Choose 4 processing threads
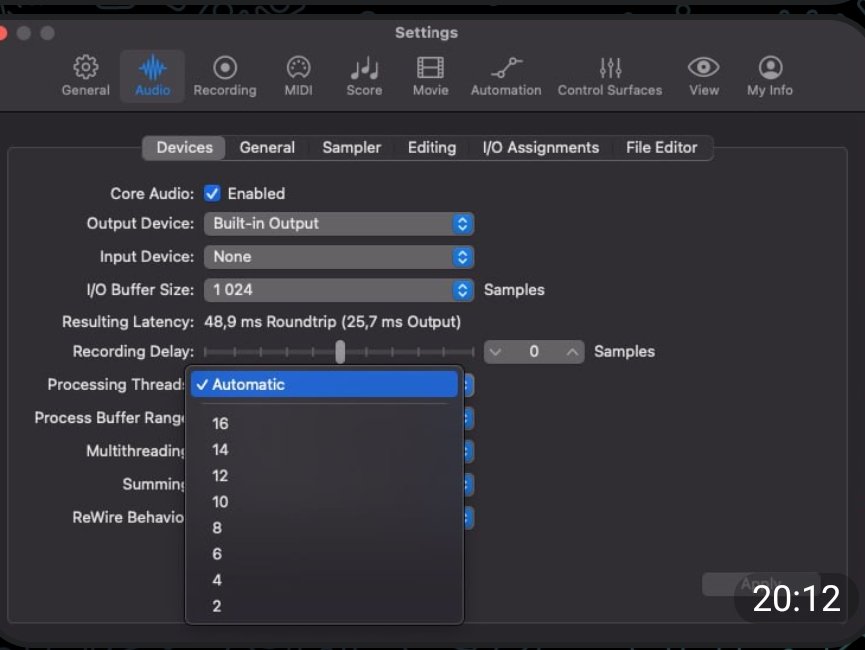The height and width of the screenshot is (650, 865). [324, 580]
